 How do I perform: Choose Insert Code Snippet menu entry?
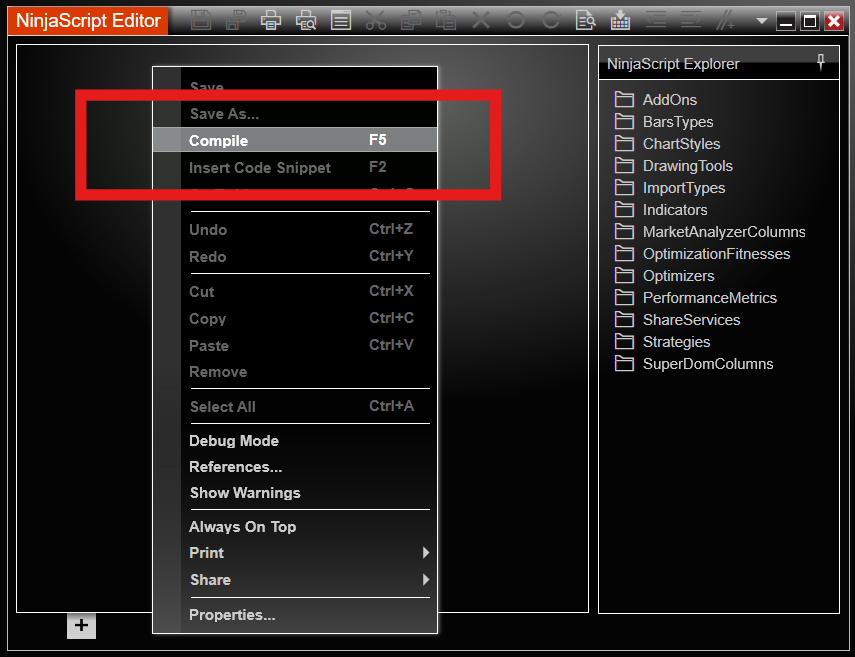tap(295, 167)
